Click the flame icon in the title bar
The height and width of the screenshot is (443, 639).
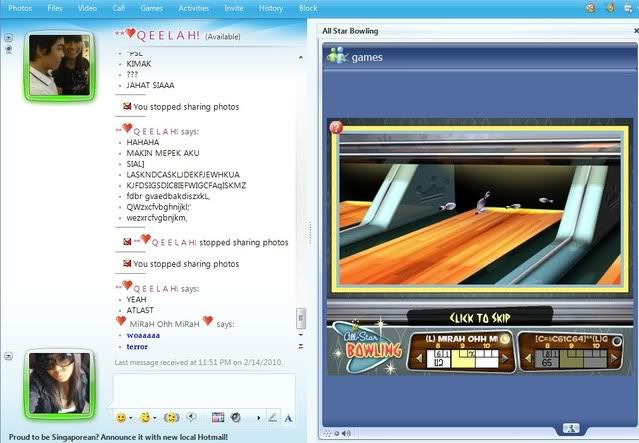click(x=610, y=7)
